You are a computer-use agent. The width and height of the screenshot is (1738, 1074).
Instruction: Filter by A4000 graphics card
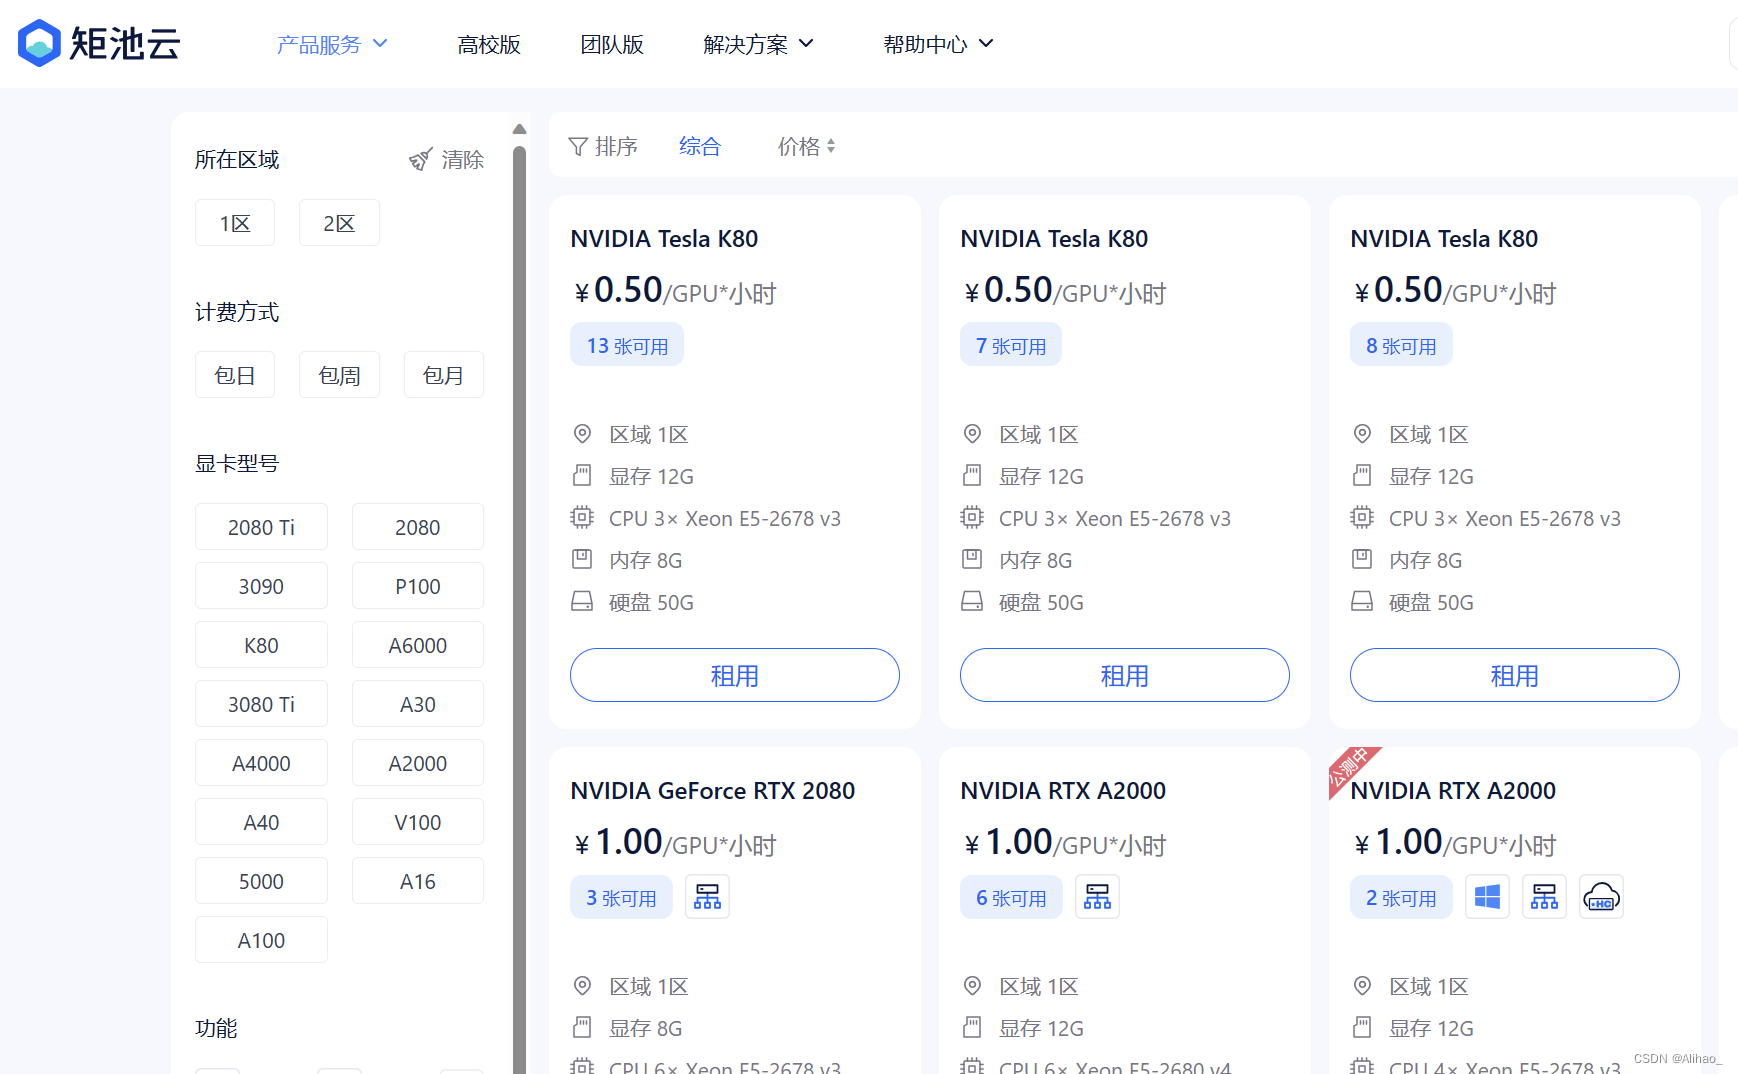pyautogui.click(x=261, y=763)
